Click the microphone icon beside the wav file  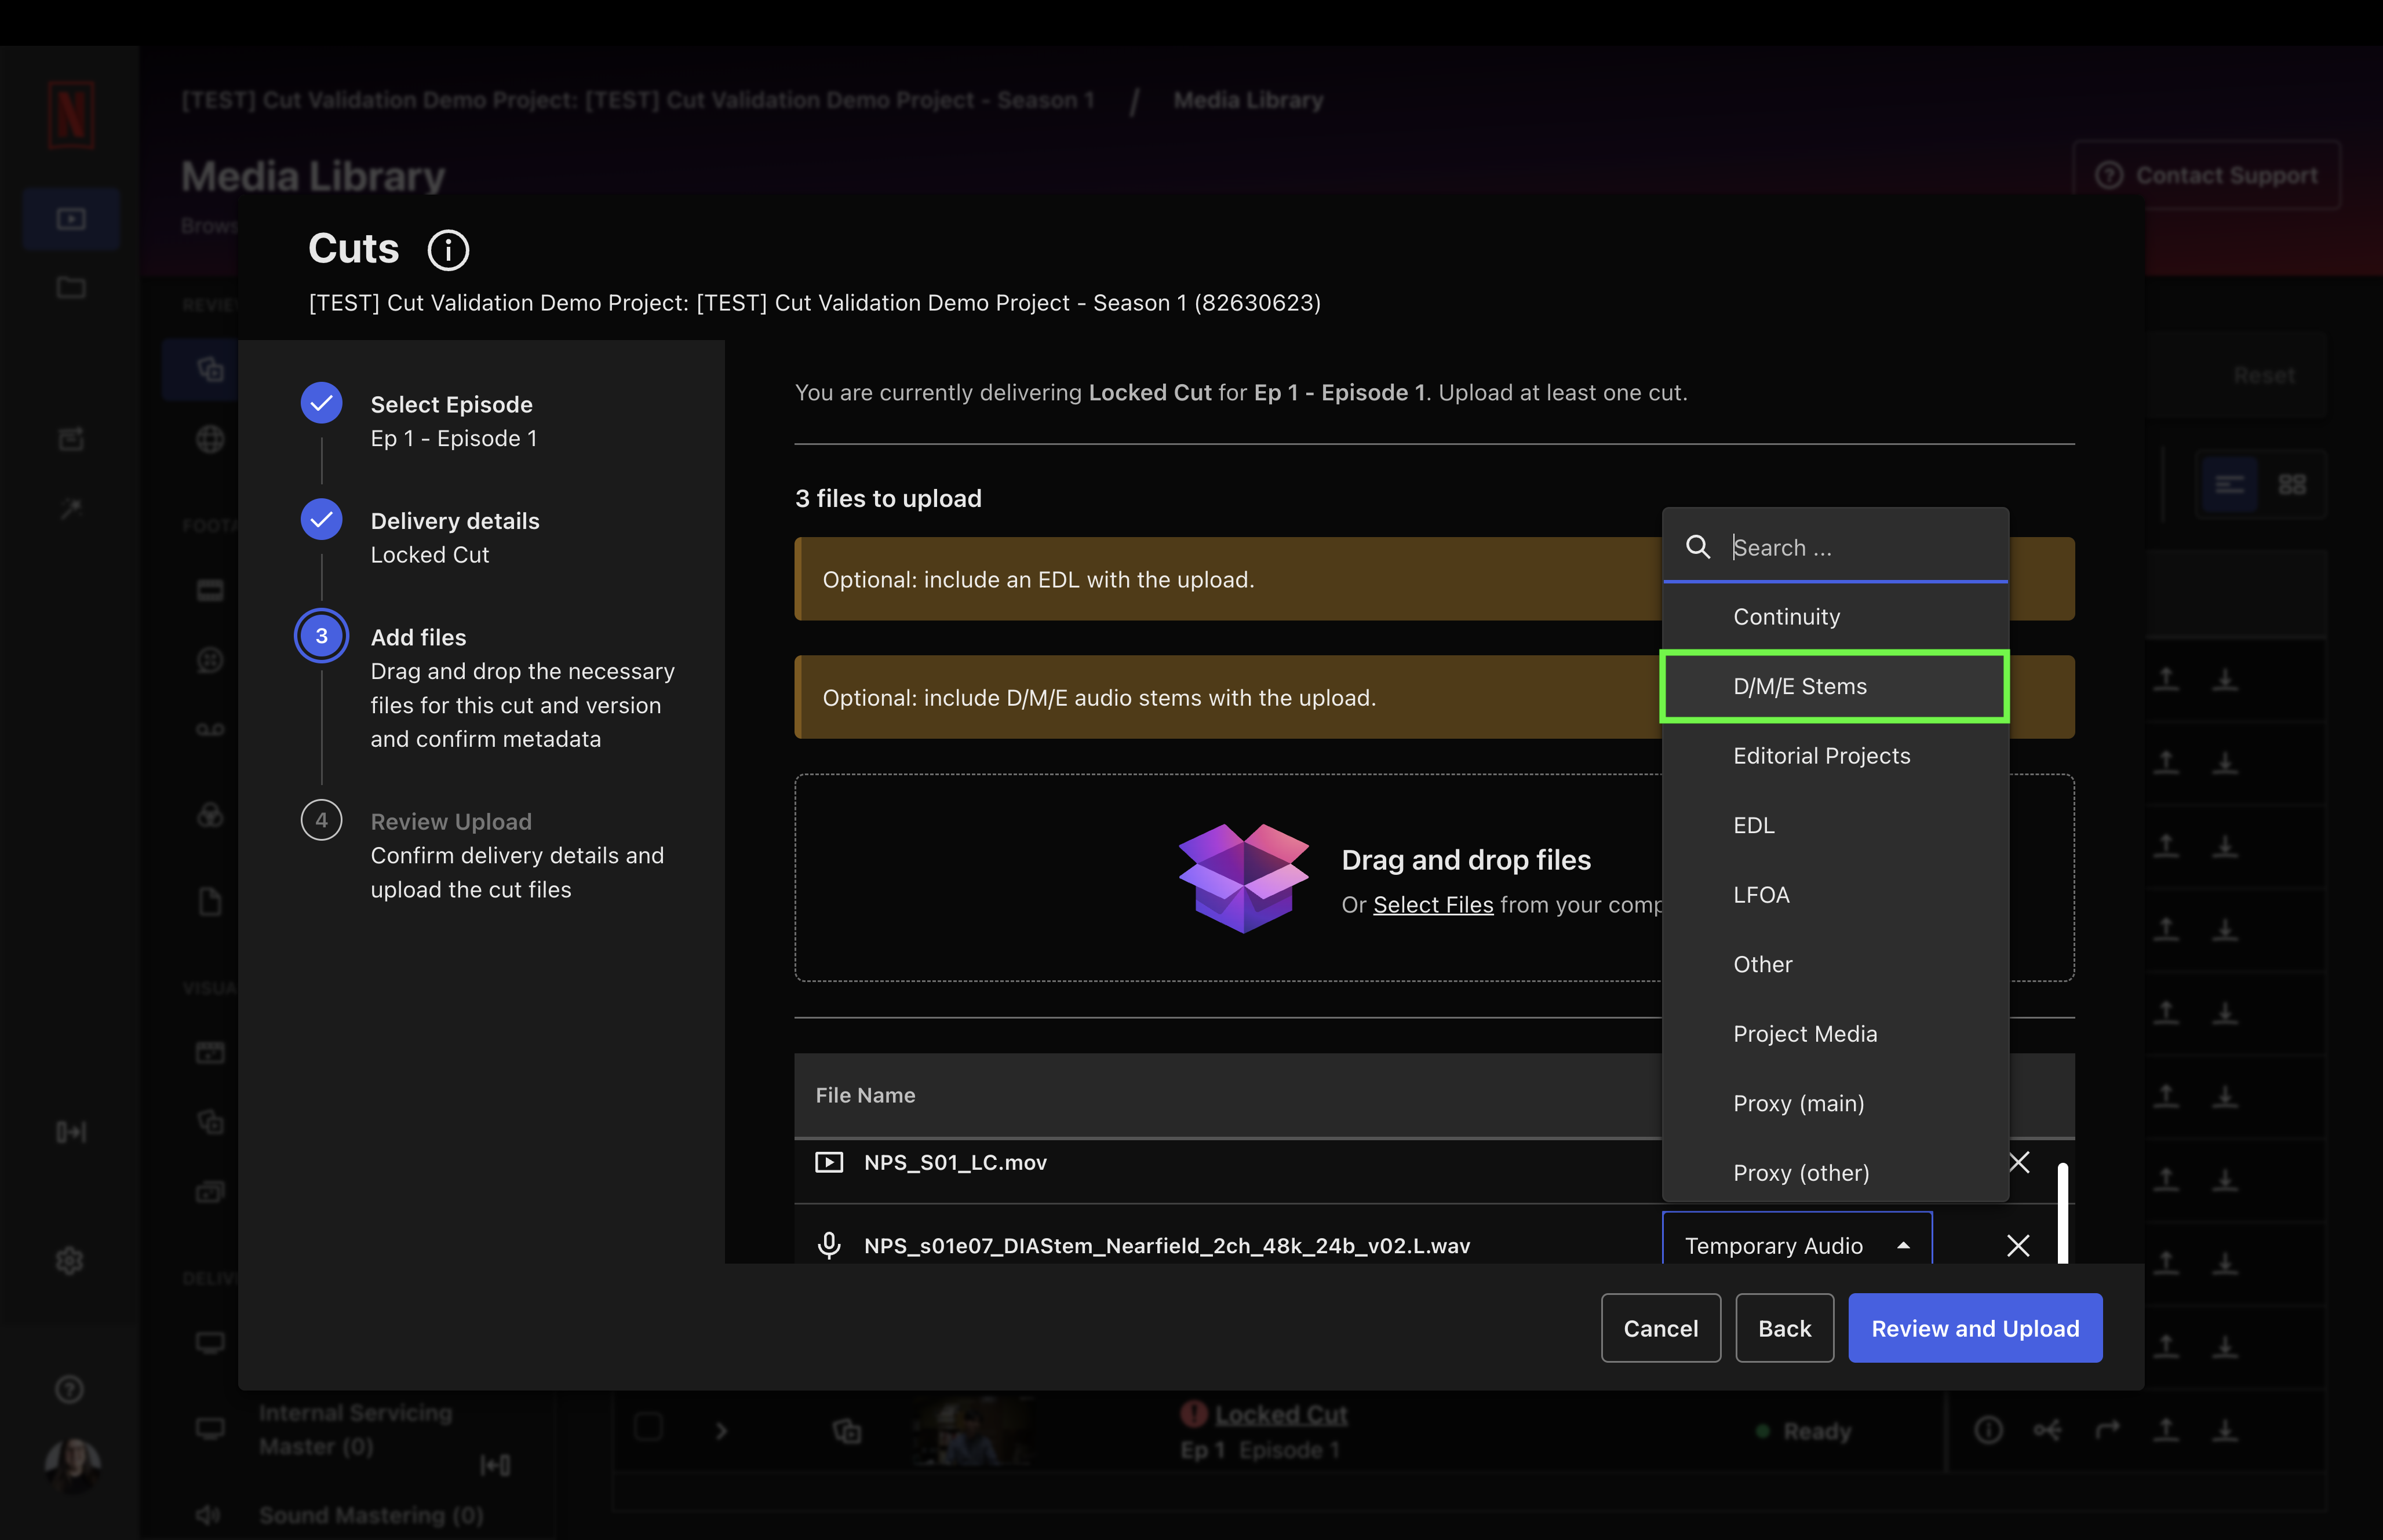click(829, 1245)
